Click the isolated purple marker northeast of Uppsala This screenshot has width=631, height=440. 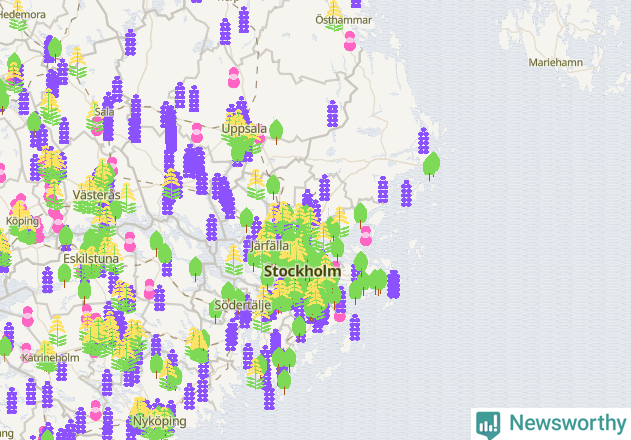coord(332,114)
